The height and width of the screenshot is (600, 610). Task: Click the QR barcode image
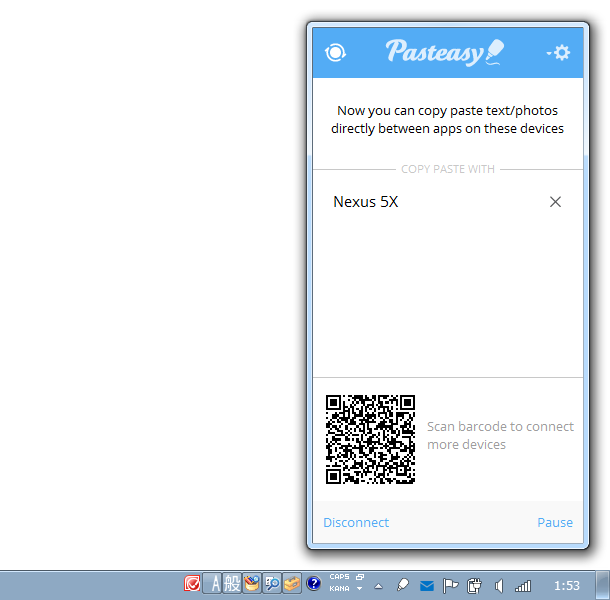click(x=370, y=439)
